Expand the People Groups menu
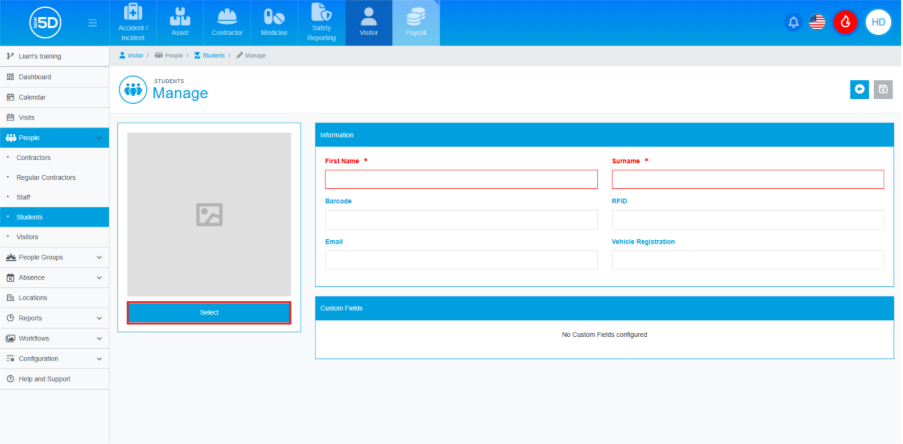This screenshot has height=444, width=903. point(54,257)
